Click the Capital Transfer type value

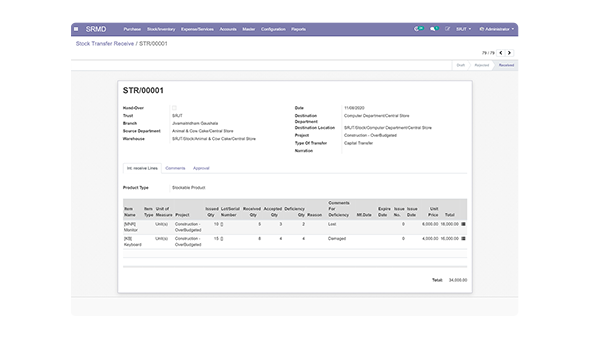[359, 143]
